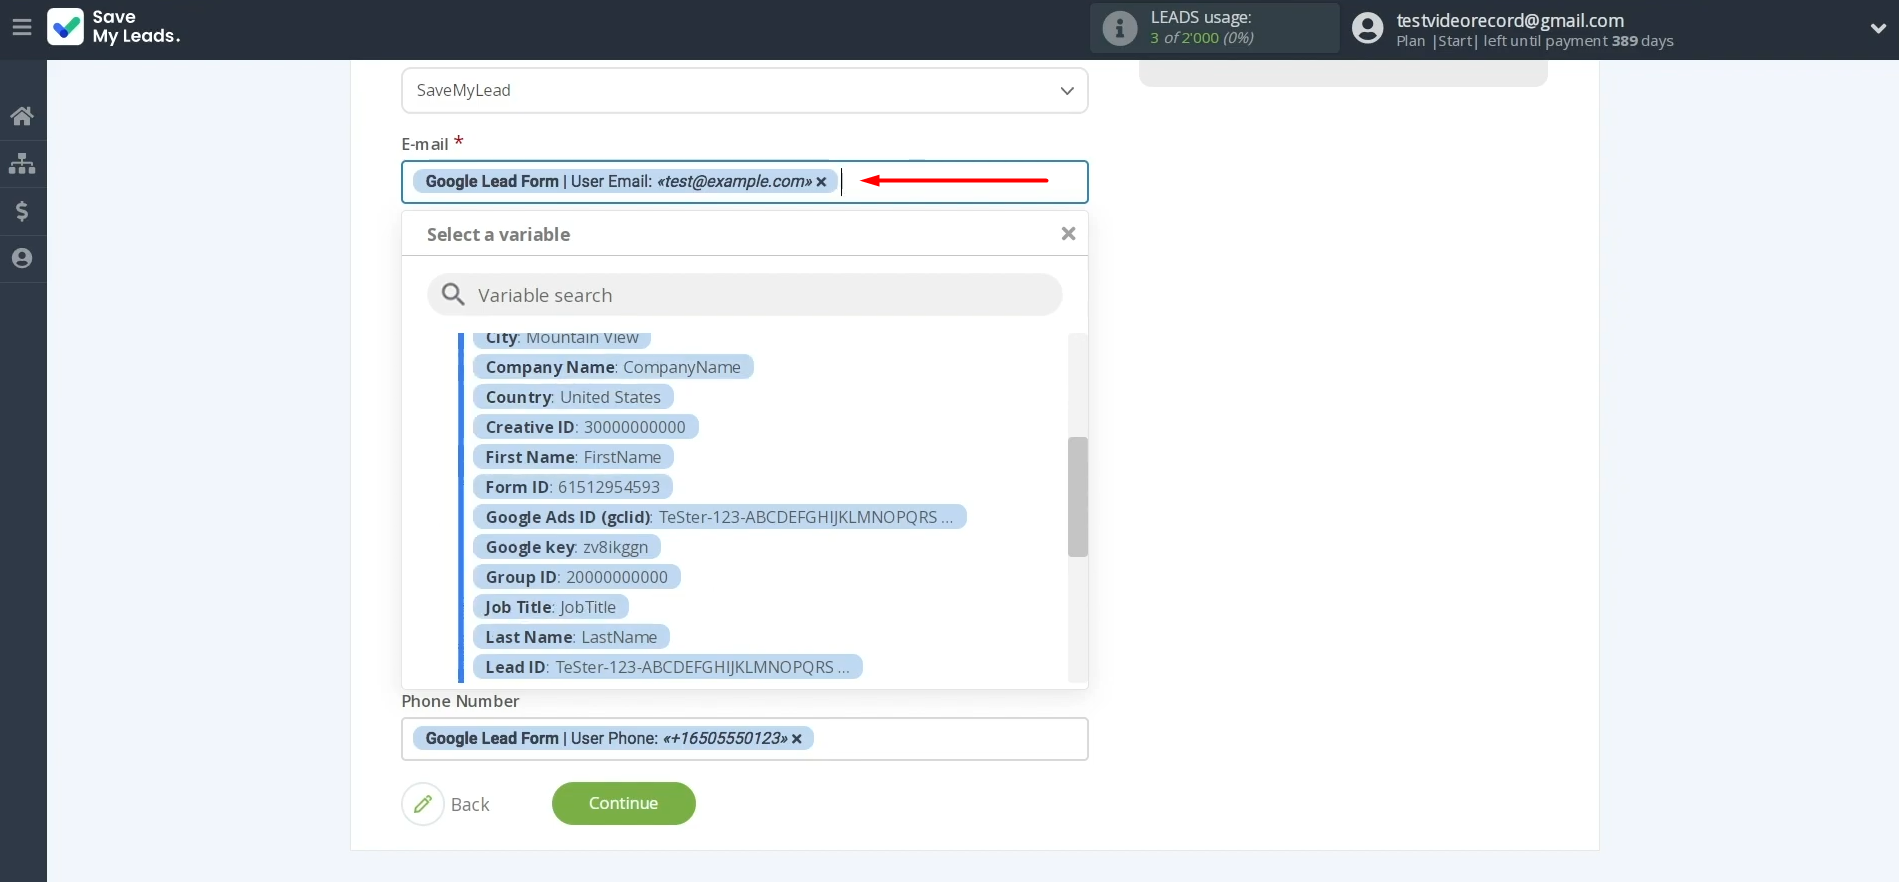The width and height of the screenshot is (1899, 882).
Task: Go Back to previous step
Action: pos(470,804)
